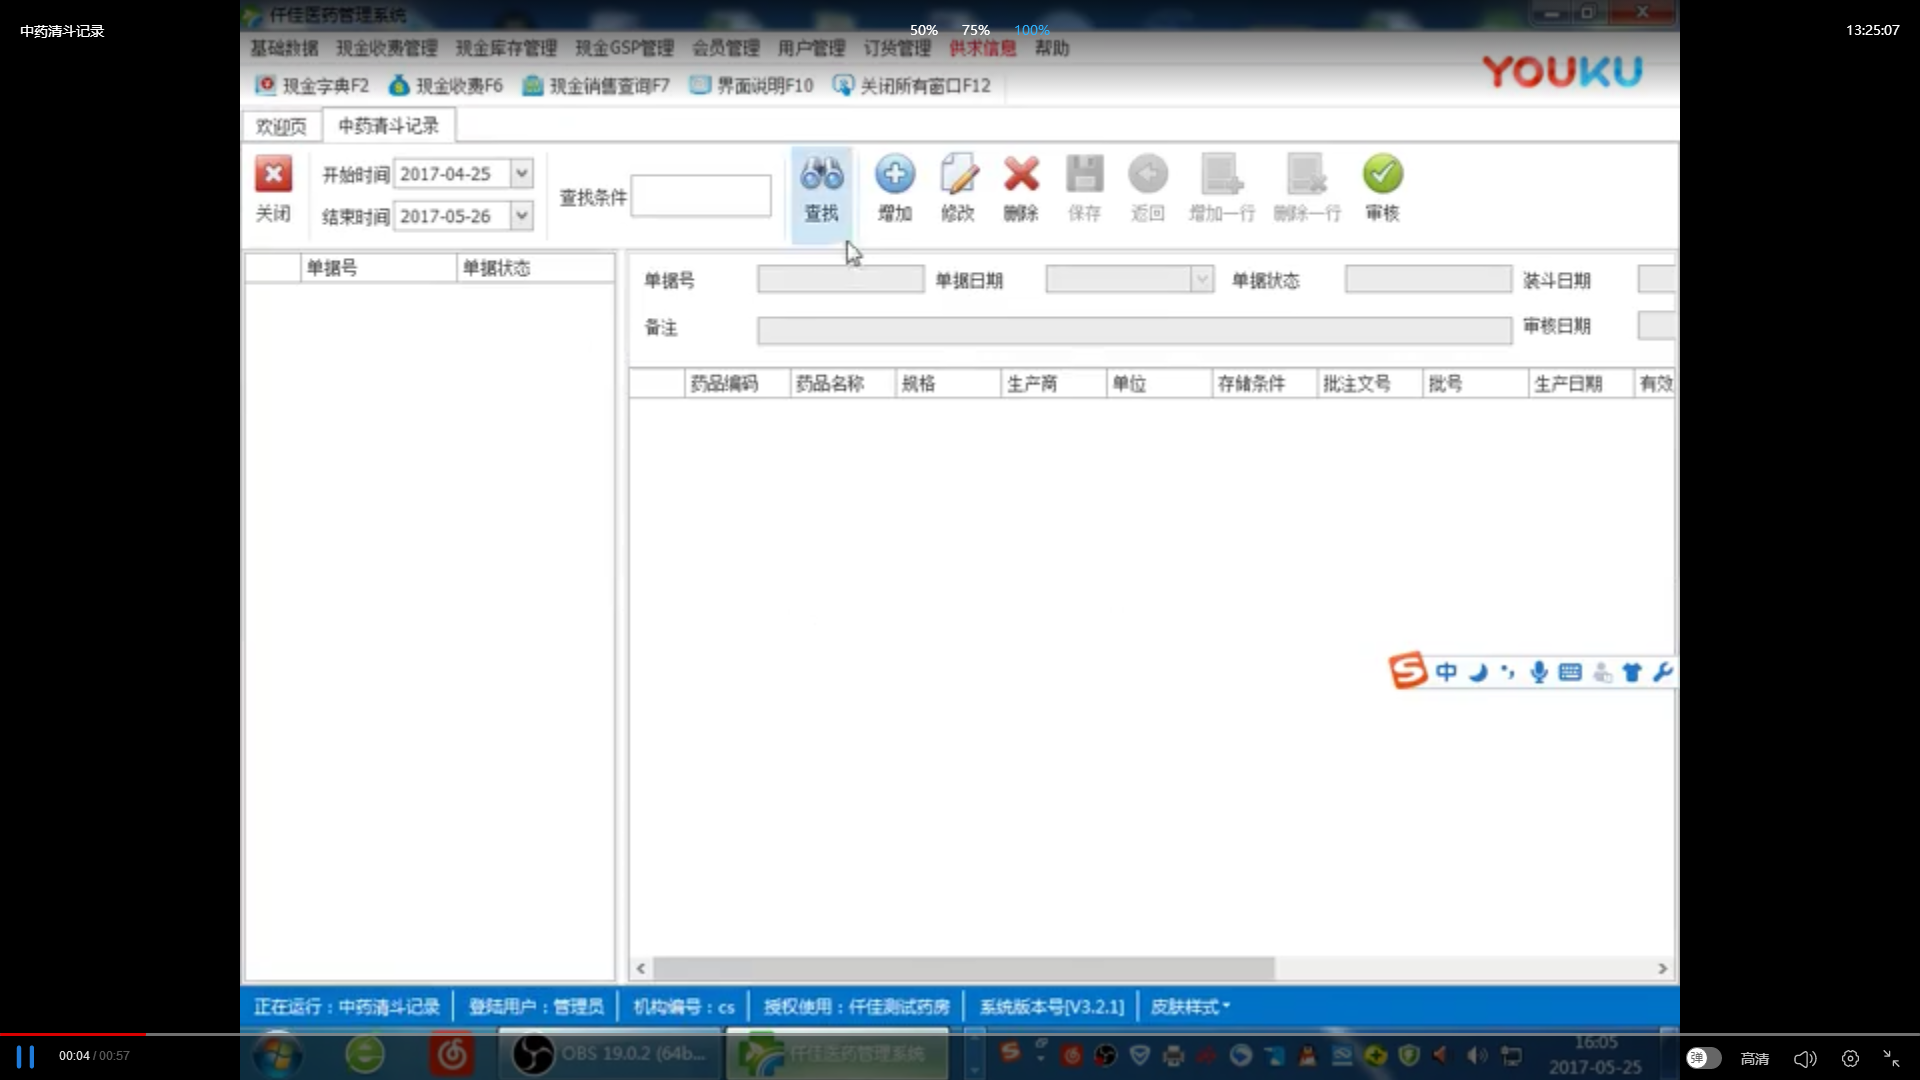Open 现金销售查询F7 toolbar shortcut
Screen dimensions: 1920x1080
coord(596,86)
